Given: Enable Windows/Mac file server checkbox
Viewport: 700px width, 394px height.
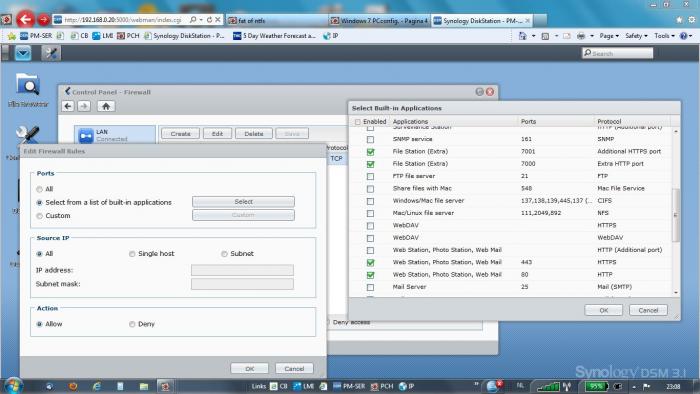Looking at the screenshot, I should tap(371, 201).
